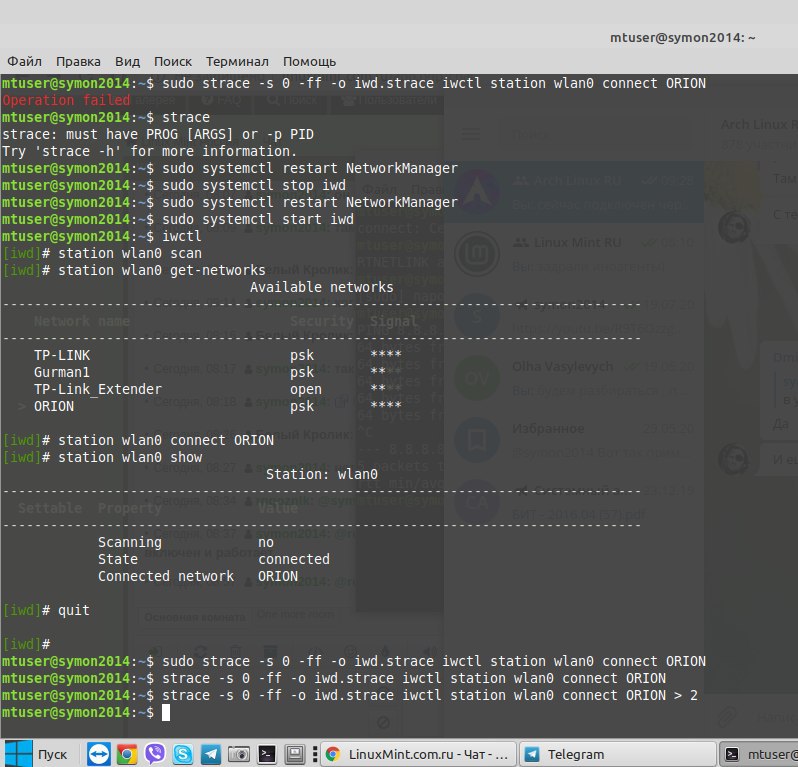798x767 pixels.
Task: Click the Пуск start menu button
Action: pos(36,754)
